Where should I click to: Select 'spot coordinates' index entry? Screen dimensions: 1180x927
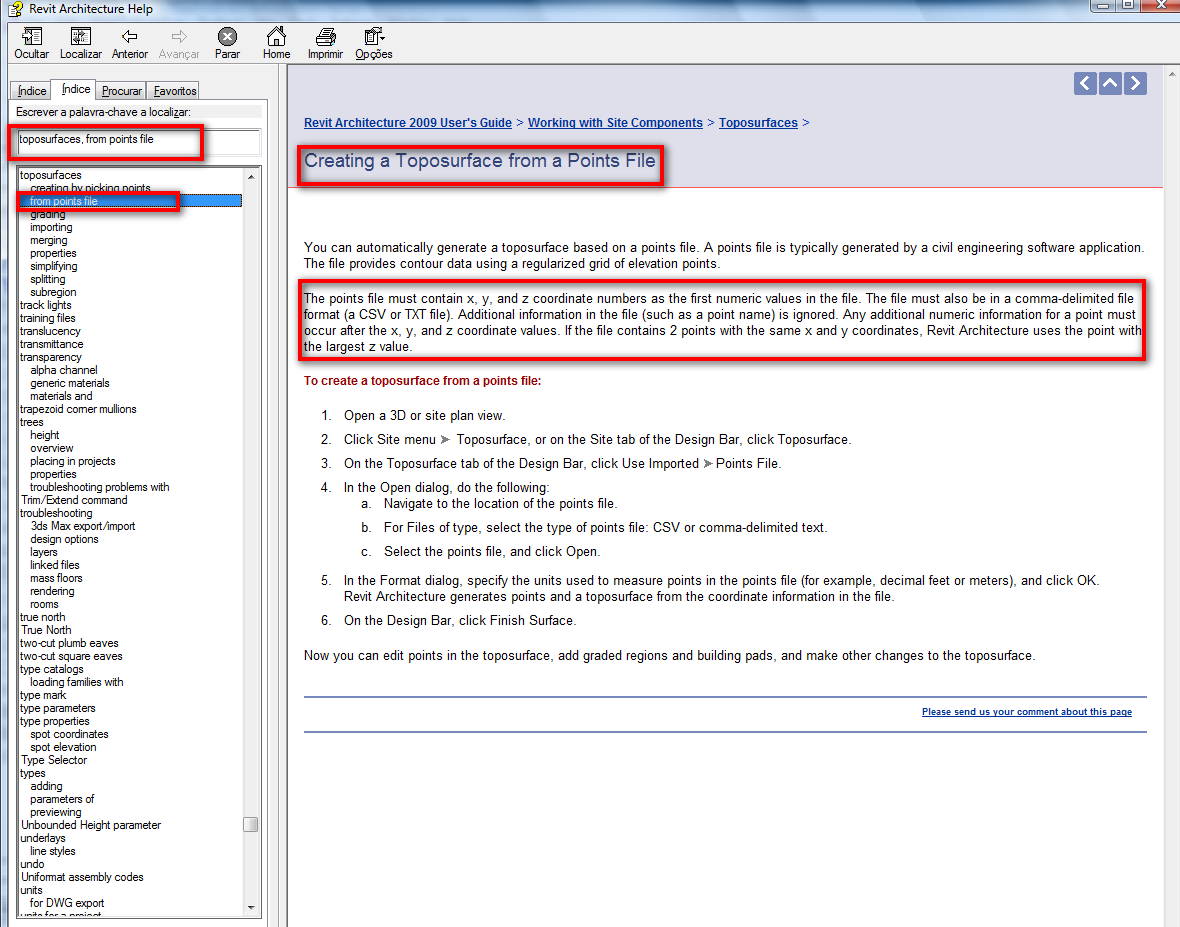[x=68, y=734]
